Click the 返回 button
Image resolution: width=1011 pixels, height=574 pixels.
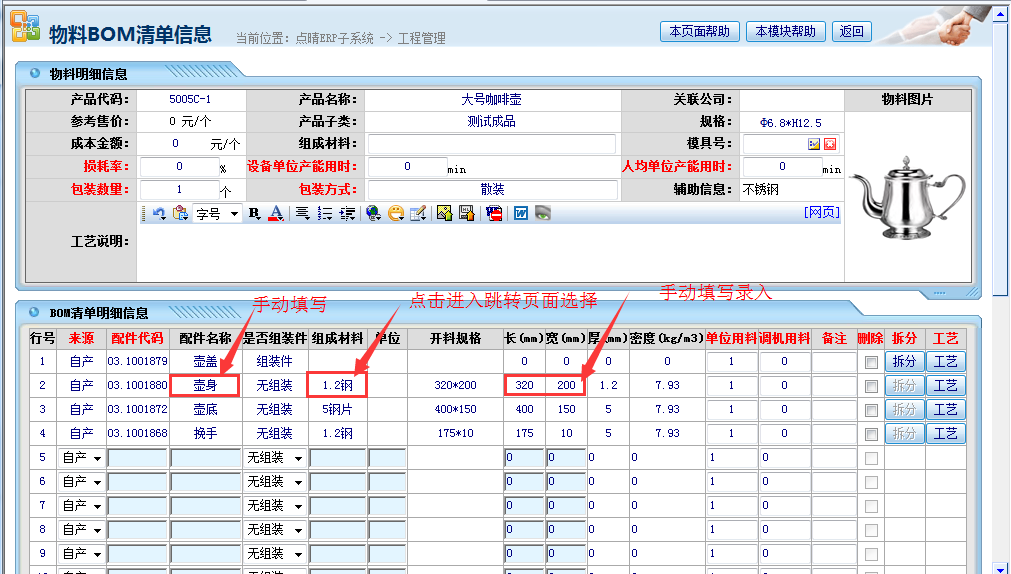click(852, 31)
